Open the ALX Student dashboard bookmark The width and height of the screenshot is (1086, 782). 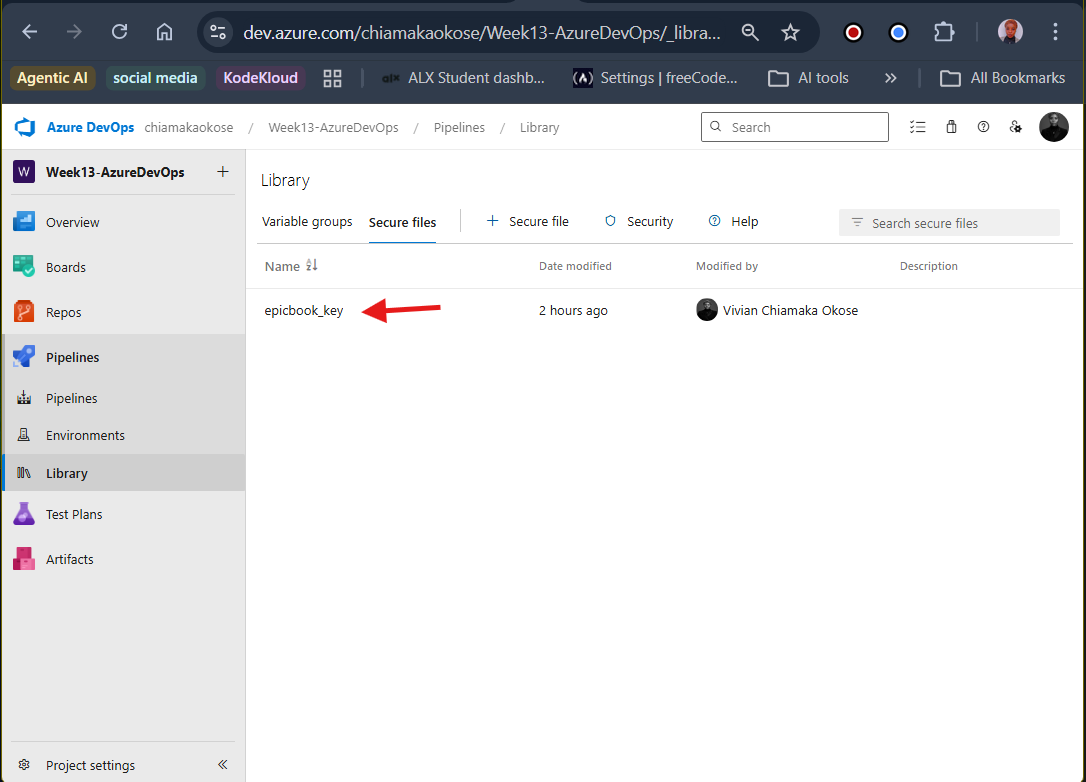[463, 78]
